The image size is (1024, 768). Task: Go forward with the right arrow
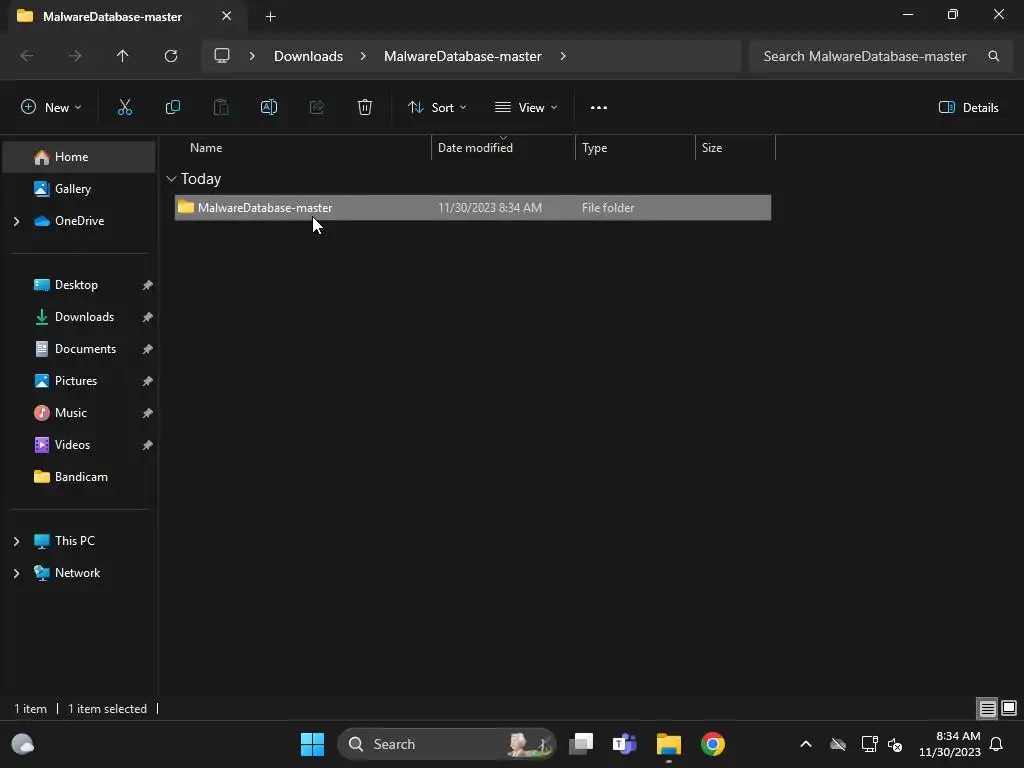[75, 56]
